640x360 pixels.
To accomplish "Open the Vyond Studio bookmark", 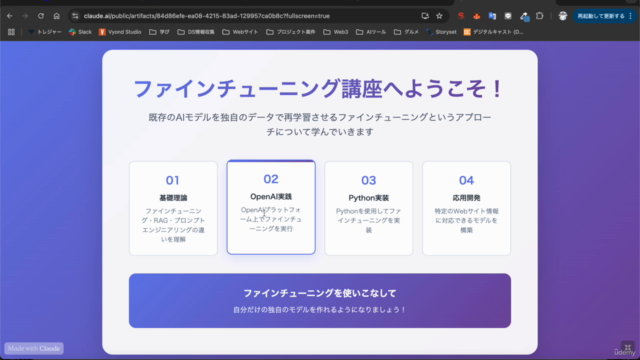I will [x=120, y=32].
